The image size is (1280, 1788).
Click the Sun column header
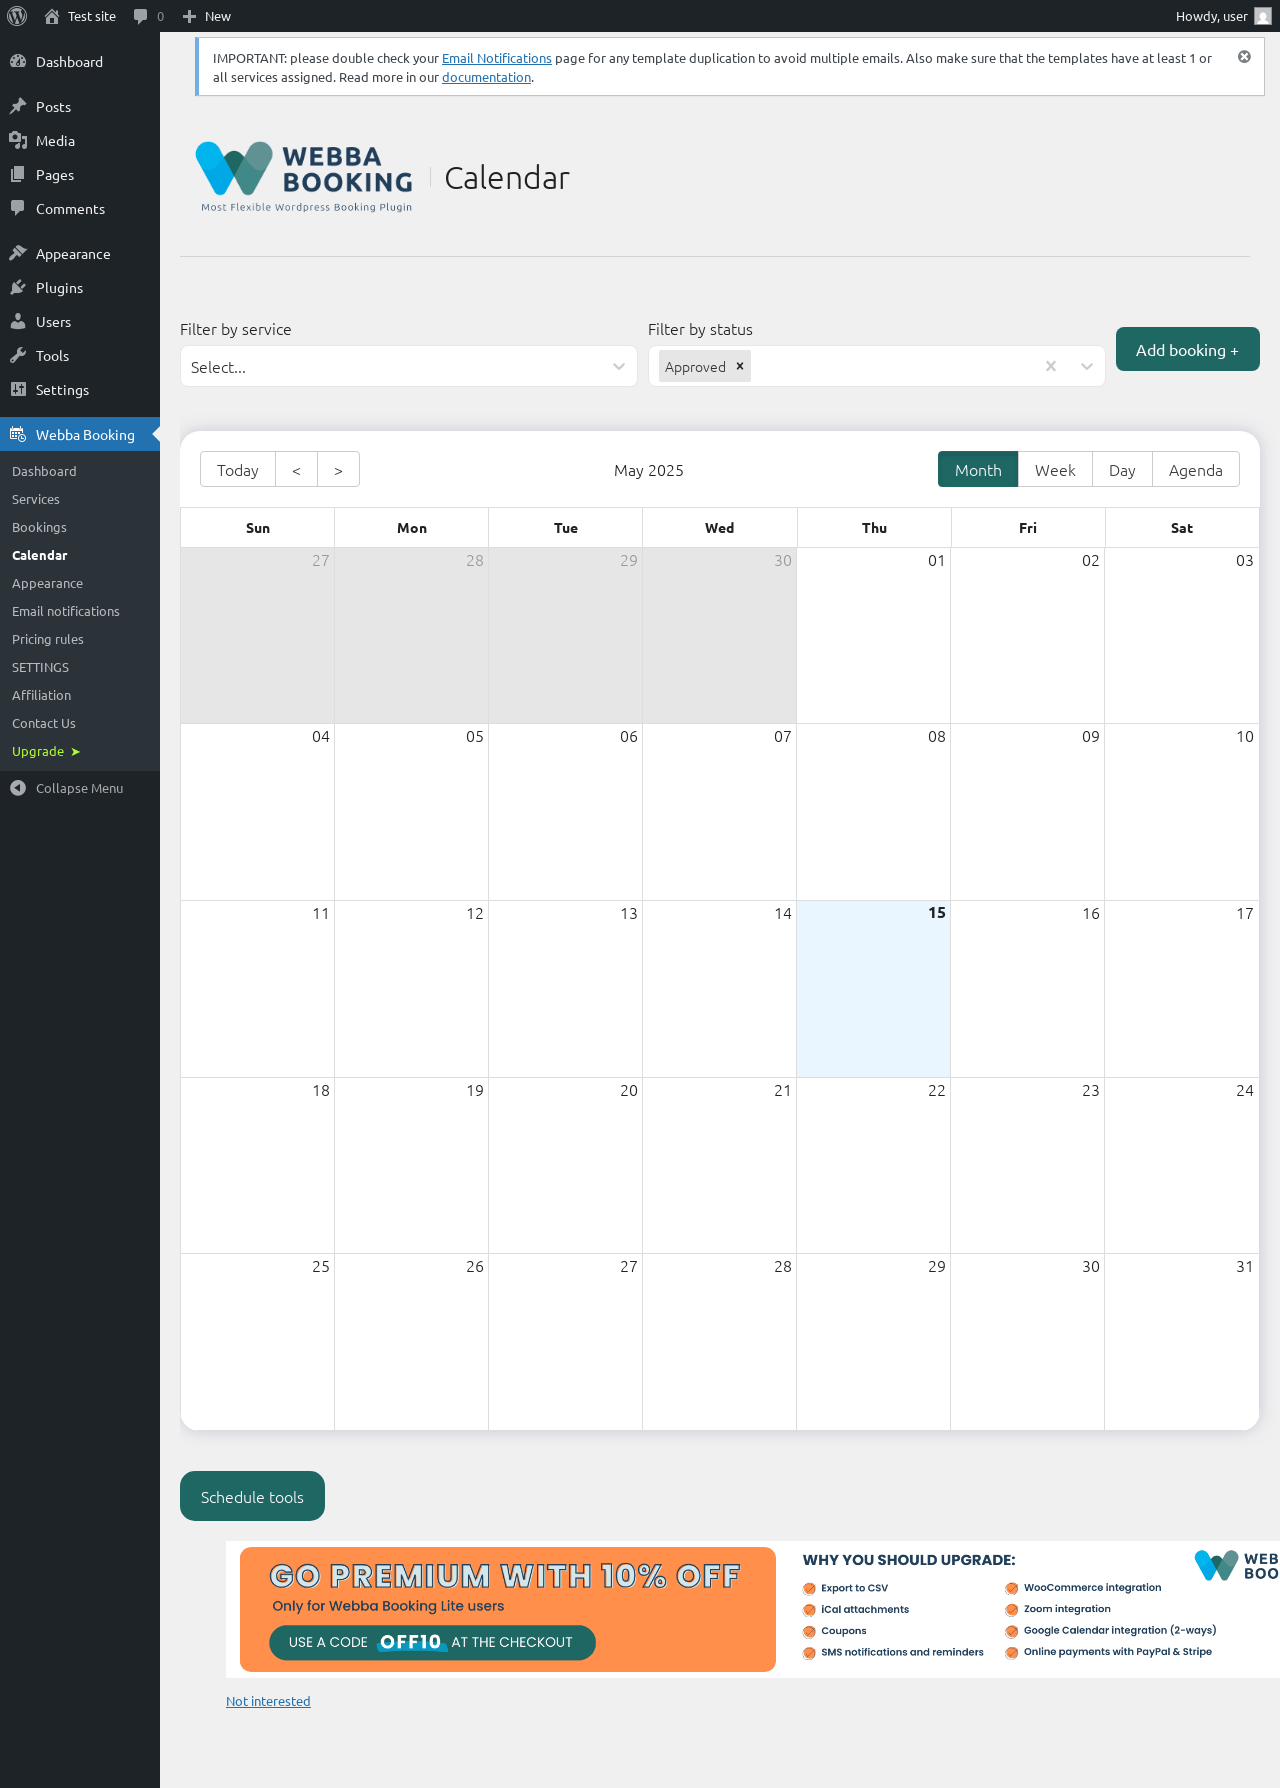coord(258,528)
